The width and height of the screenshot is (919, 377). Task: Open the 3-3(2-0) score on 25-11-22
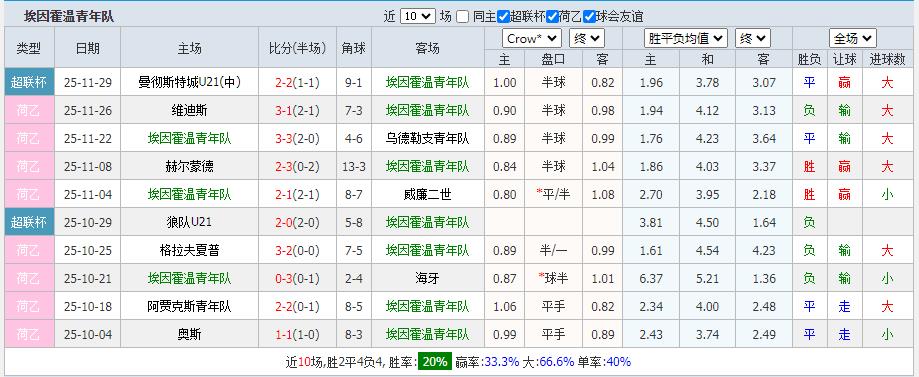[x=297, y=138]
